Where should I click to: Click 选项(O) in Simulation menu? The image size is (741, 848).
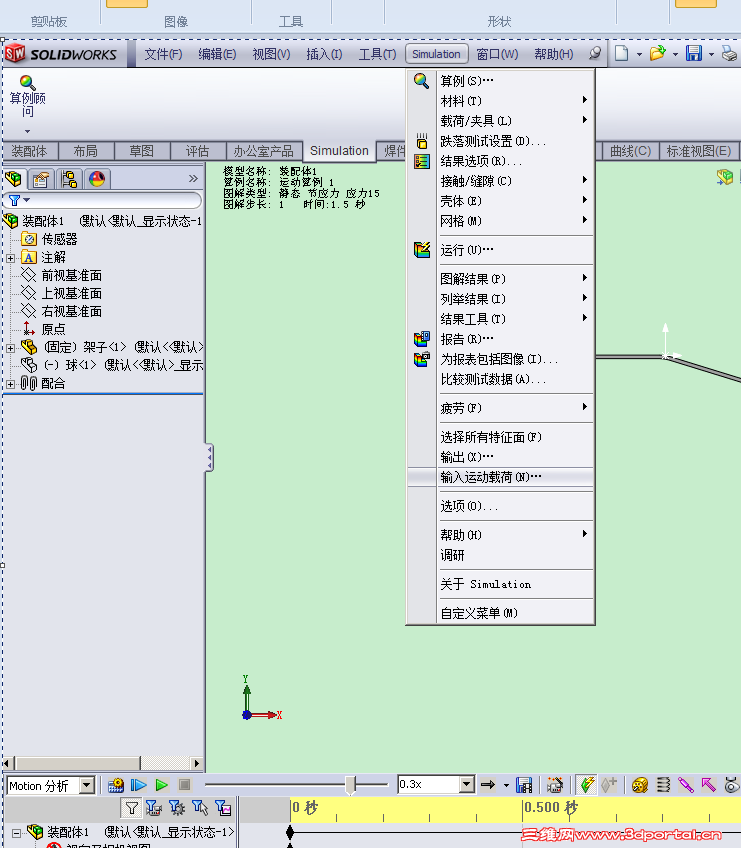click(x=500, y=506)
